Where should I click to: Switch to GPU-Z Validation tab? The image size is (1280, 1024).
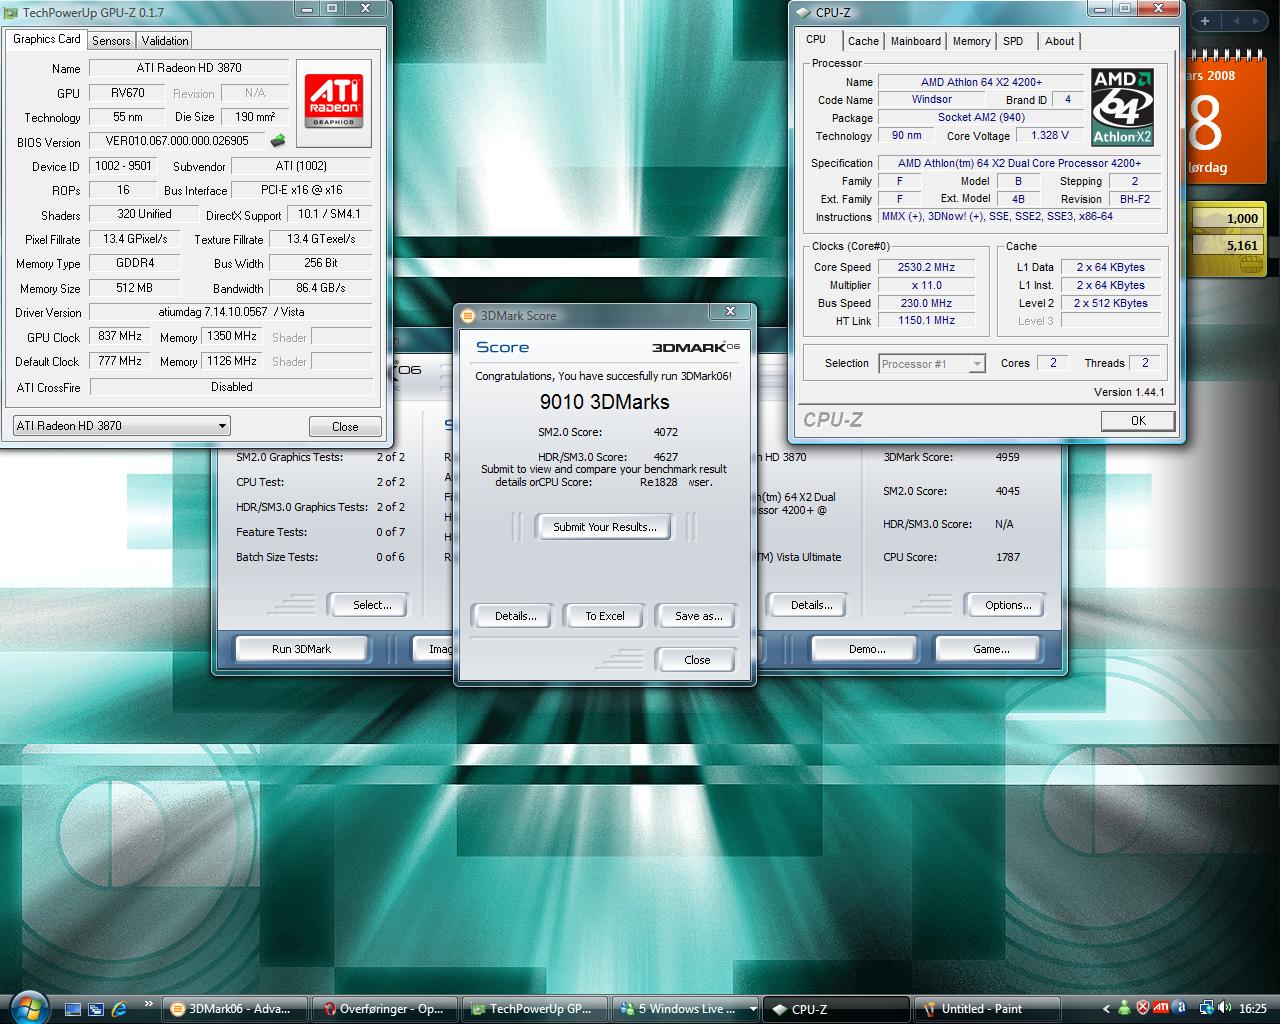tap(164, 41)
